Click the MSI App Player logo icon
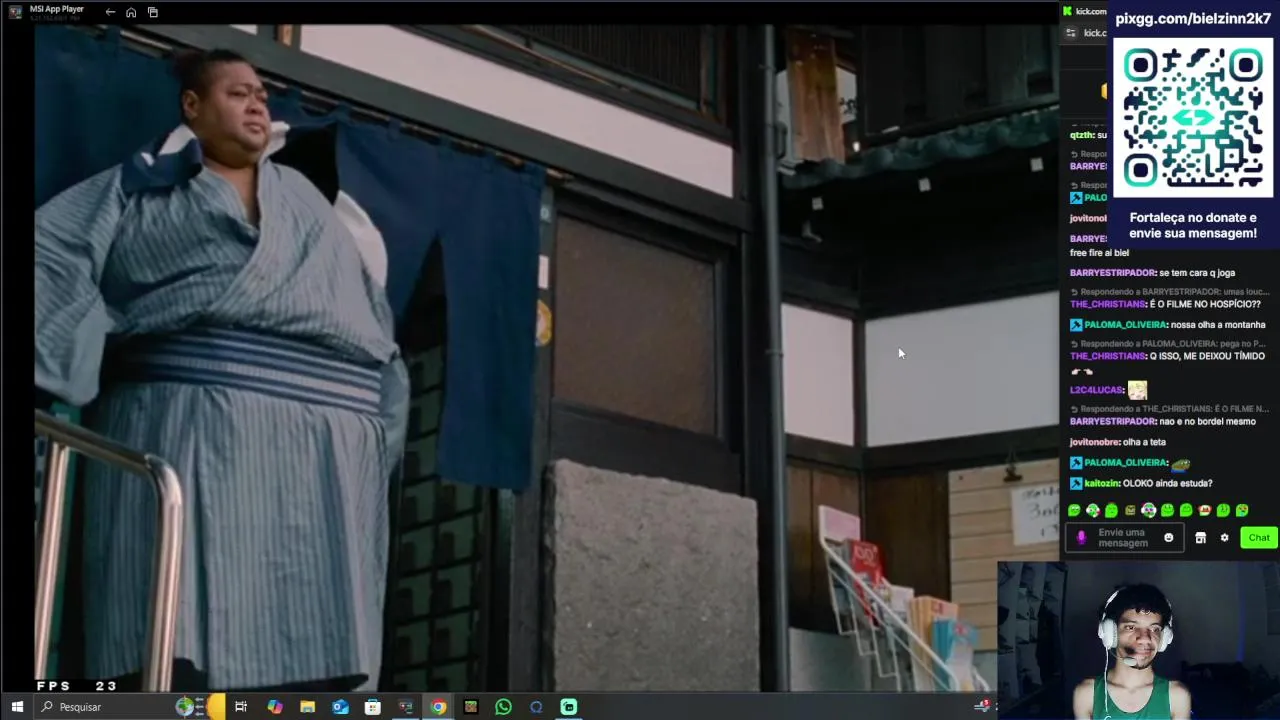1280x720 pixels. tap(15, 12)
